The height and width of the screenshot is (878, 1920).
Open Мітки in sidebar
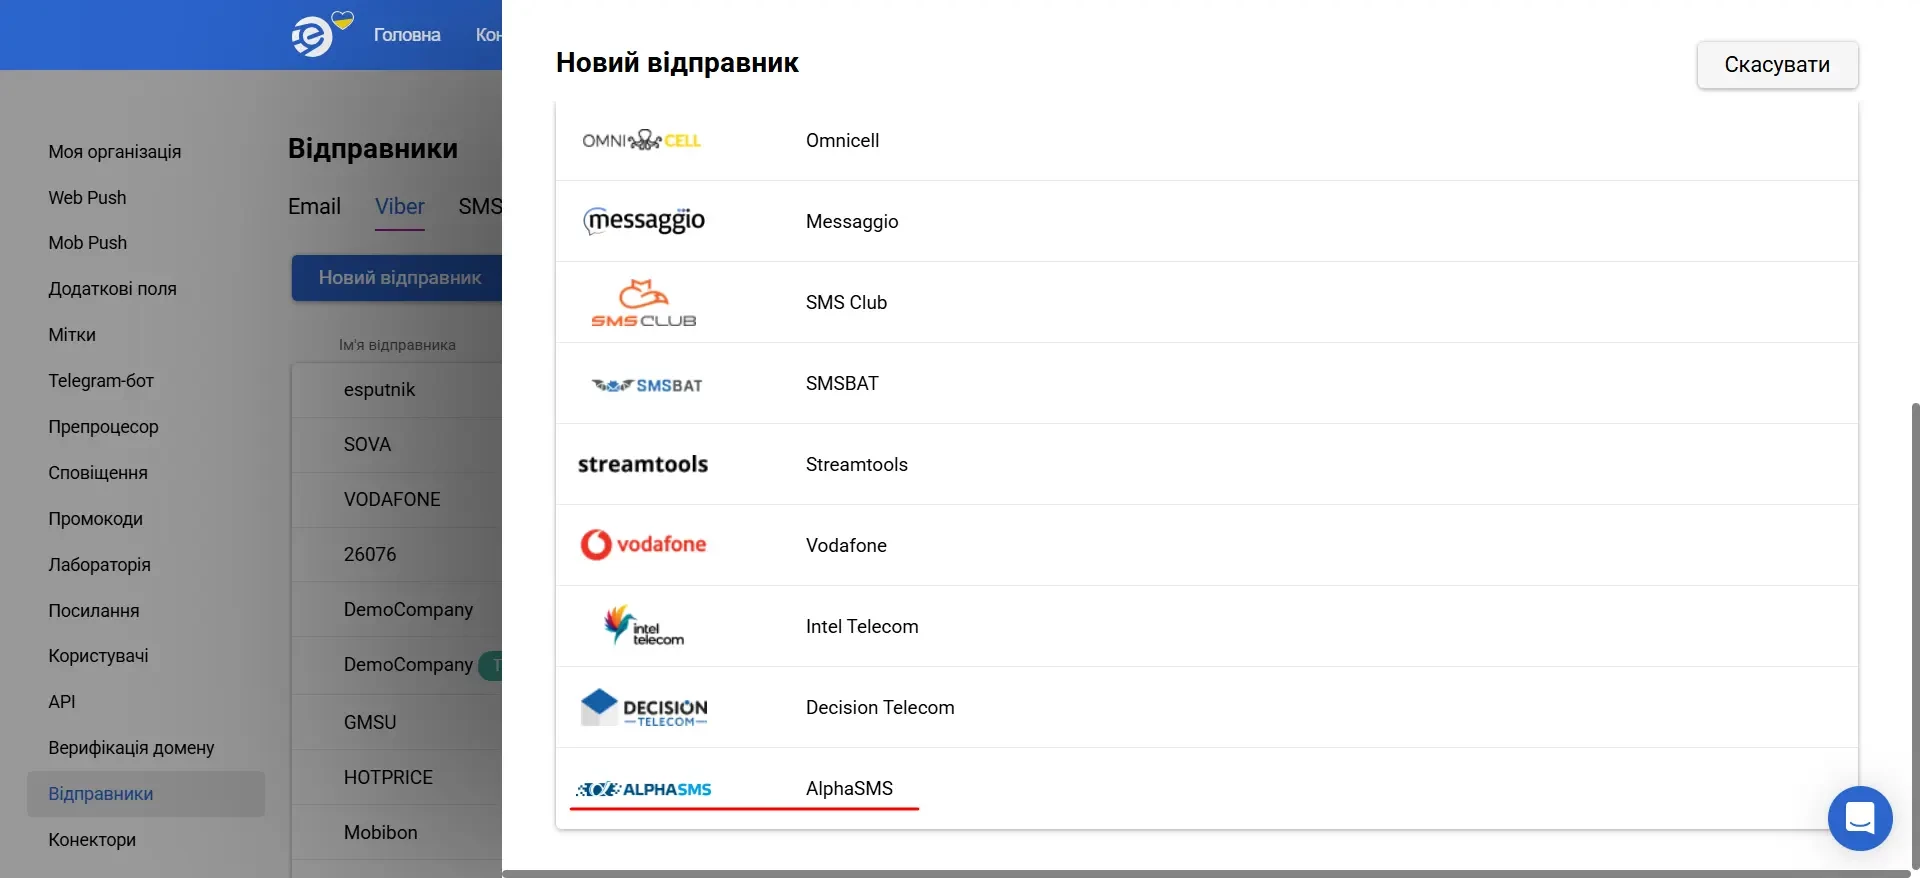tap(72, 335)
